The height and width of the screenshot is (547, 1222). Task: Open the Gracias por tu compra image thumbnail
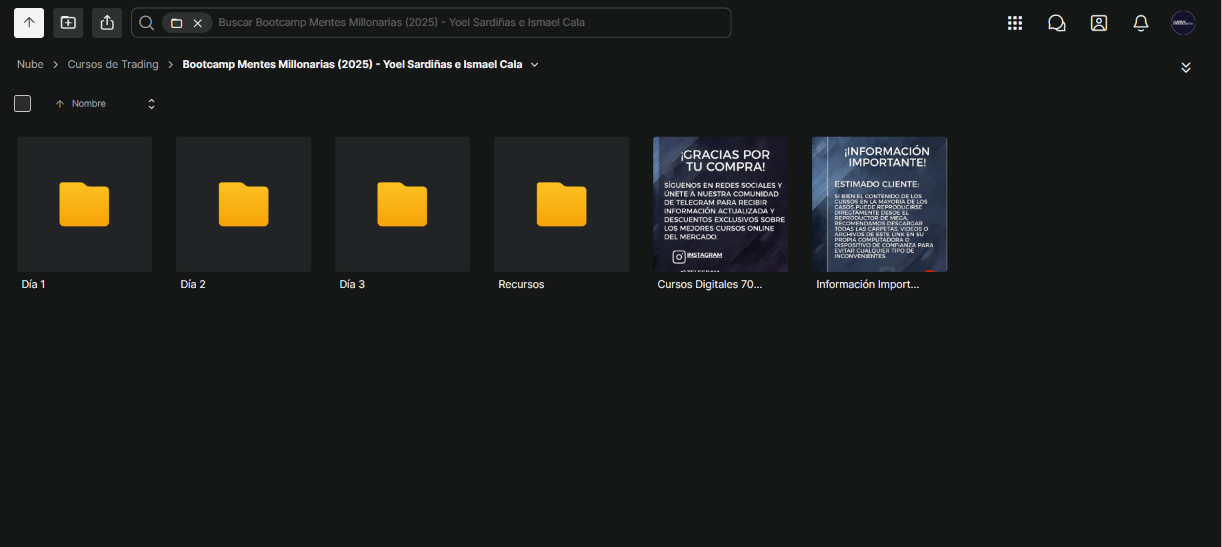[x=720, y=204]
